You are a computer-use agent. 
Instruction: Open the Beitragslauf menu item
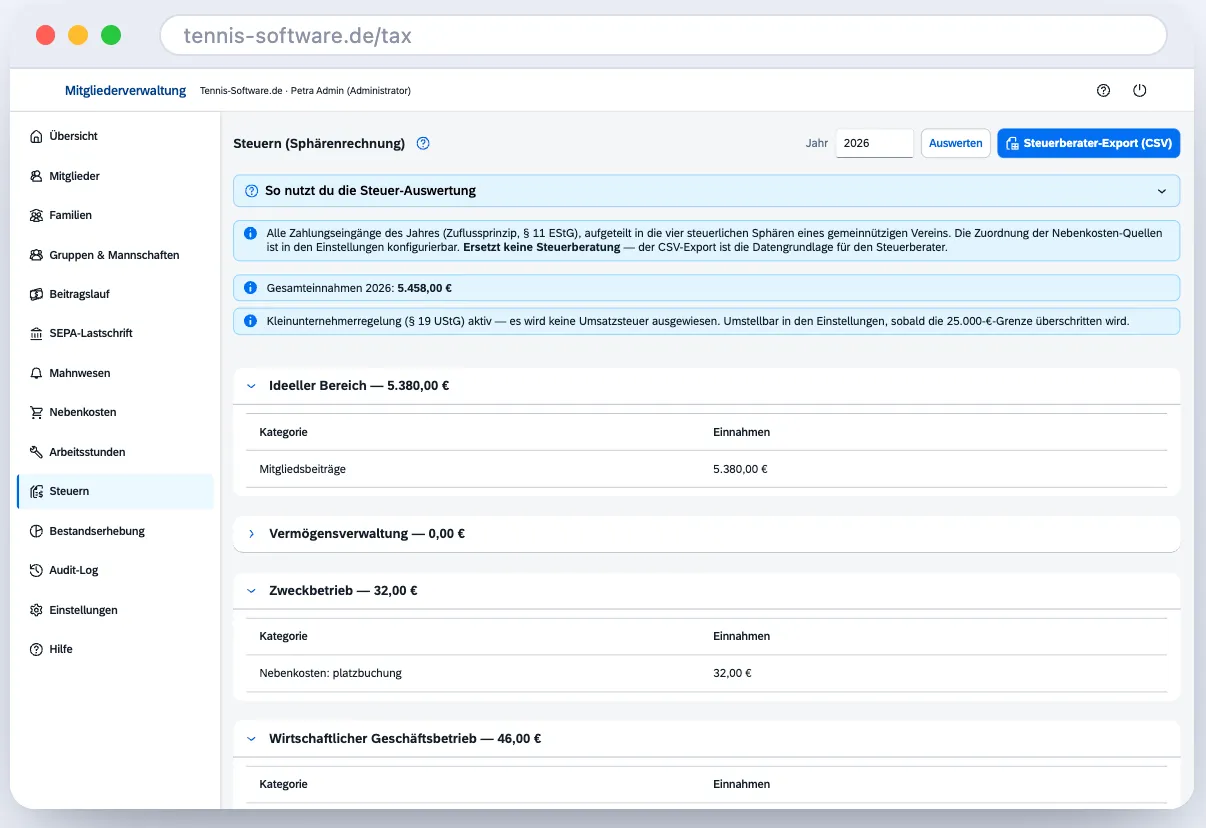[115, 294]
